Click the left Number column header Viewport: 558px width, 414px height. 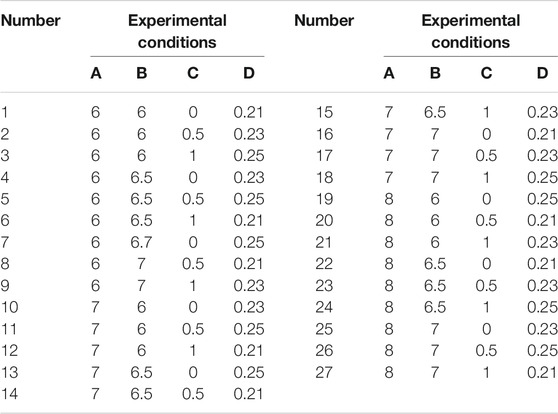(x=31, y=20)
